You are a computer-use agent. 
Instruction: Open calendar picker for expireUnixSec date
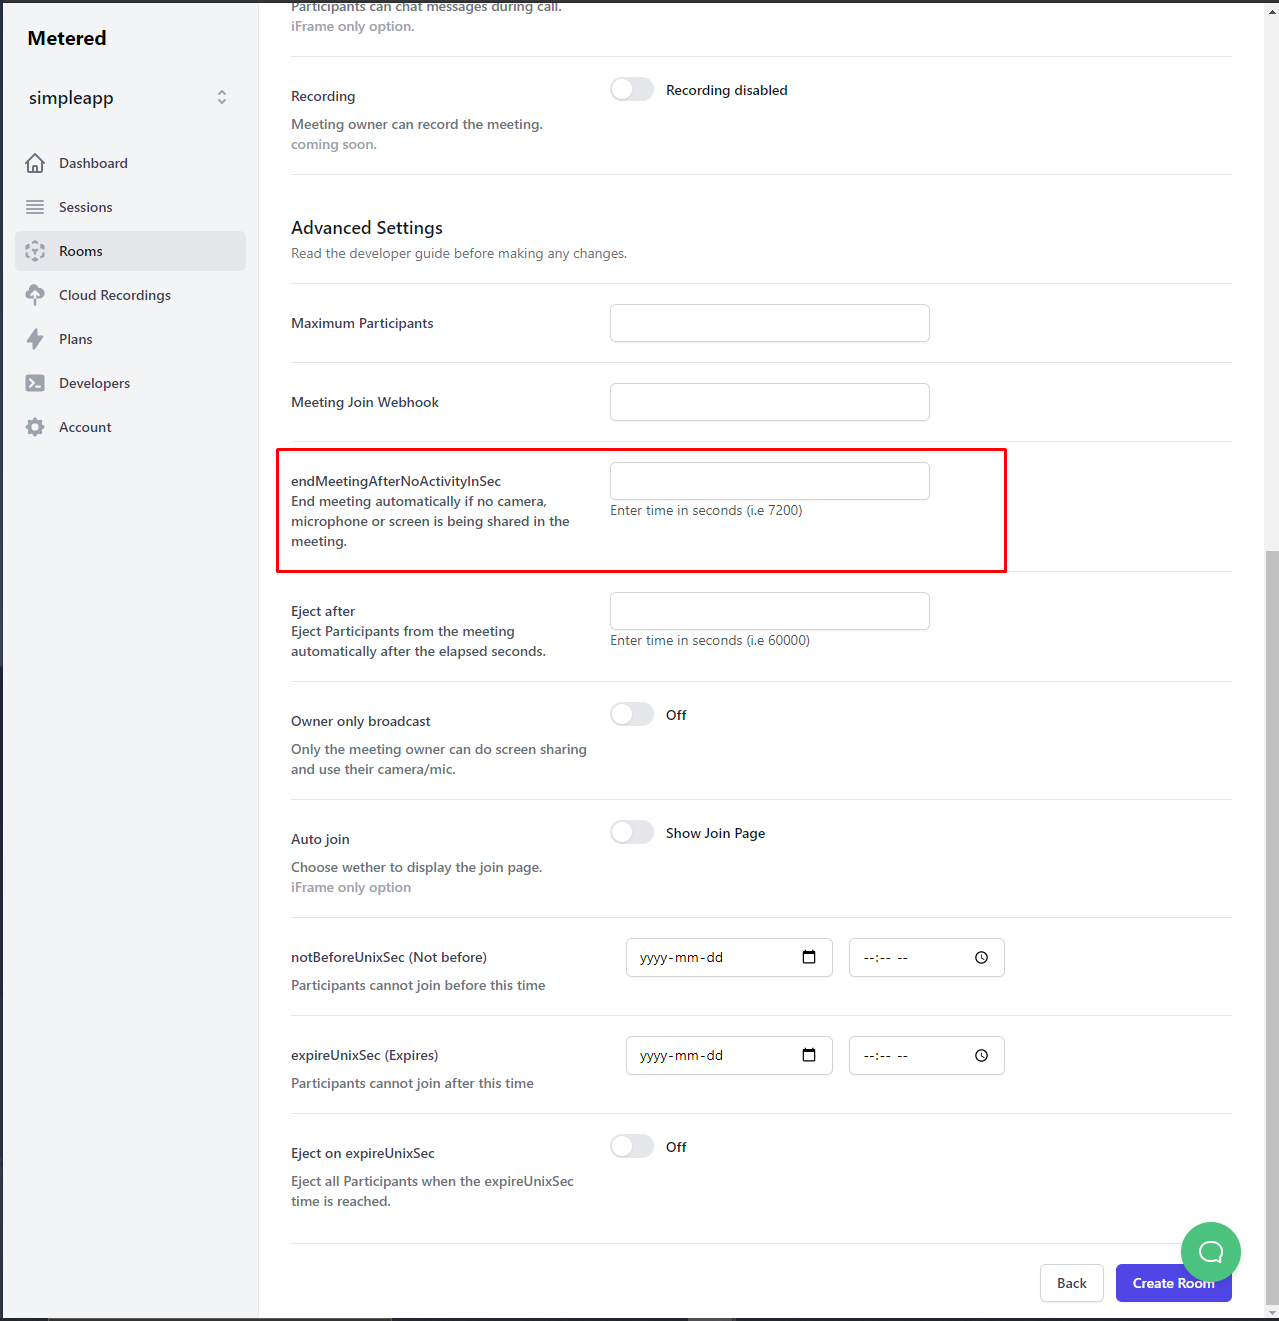pos(809,1055)
